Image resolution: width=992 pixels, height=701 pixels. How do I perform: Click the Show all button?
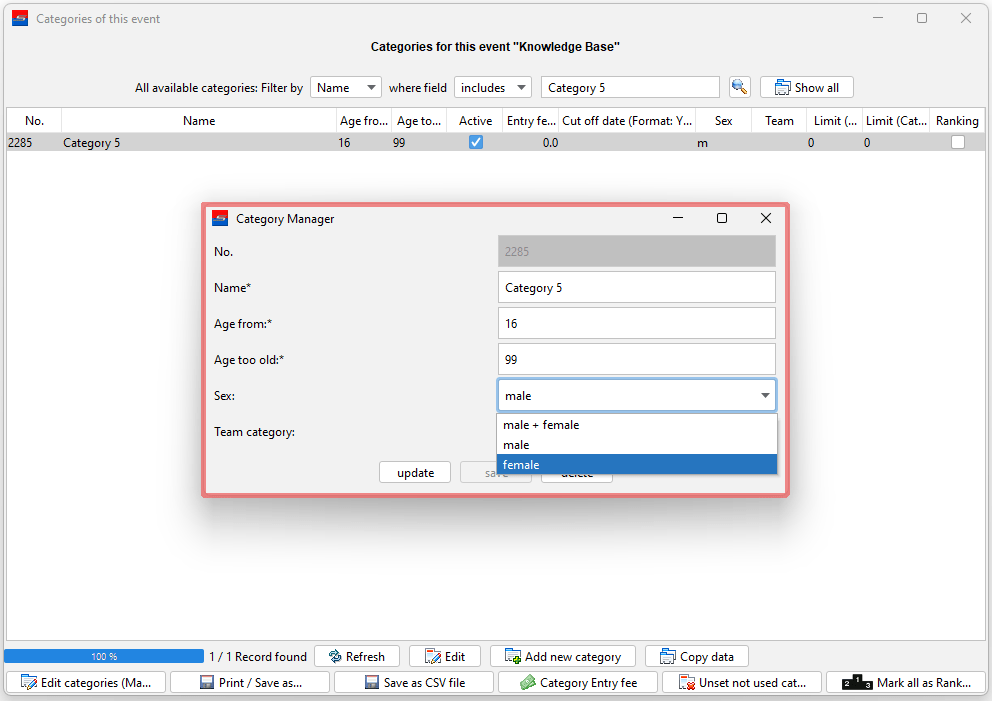coord(806,87)
